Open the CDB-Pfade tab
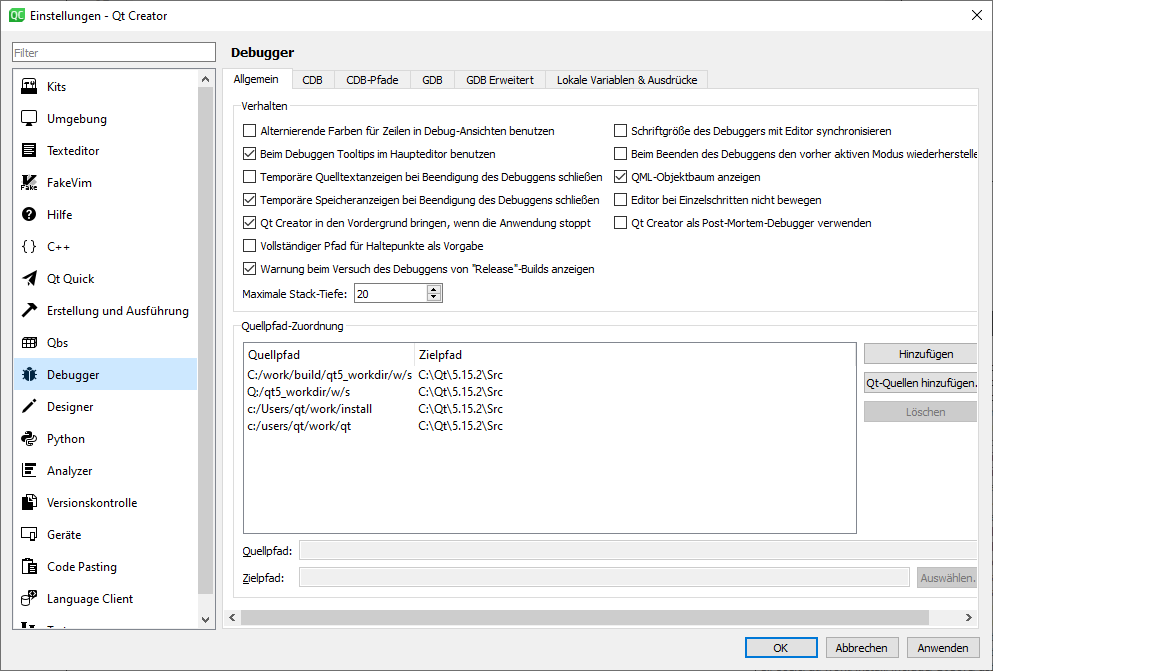Screen dimensions: 1149x671 click(372, 80)
